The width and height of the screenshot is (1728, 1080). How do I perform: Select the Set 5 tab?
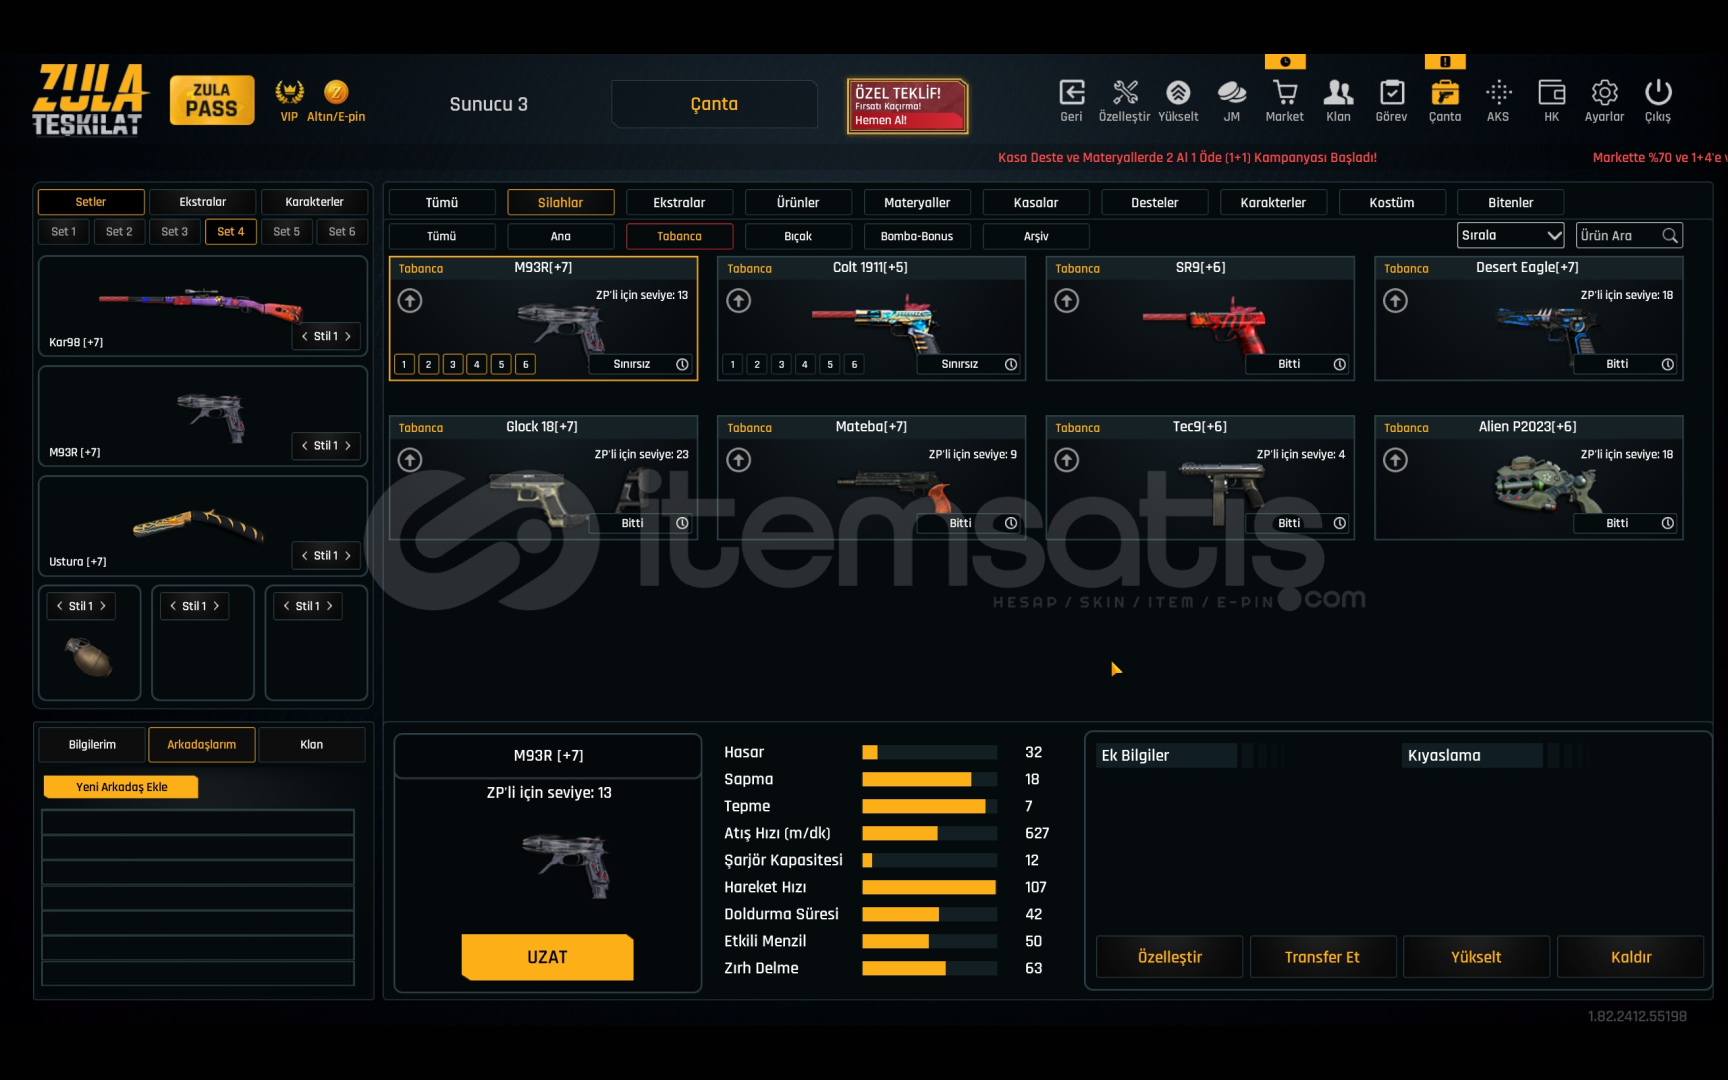click(x=286, y=231)
